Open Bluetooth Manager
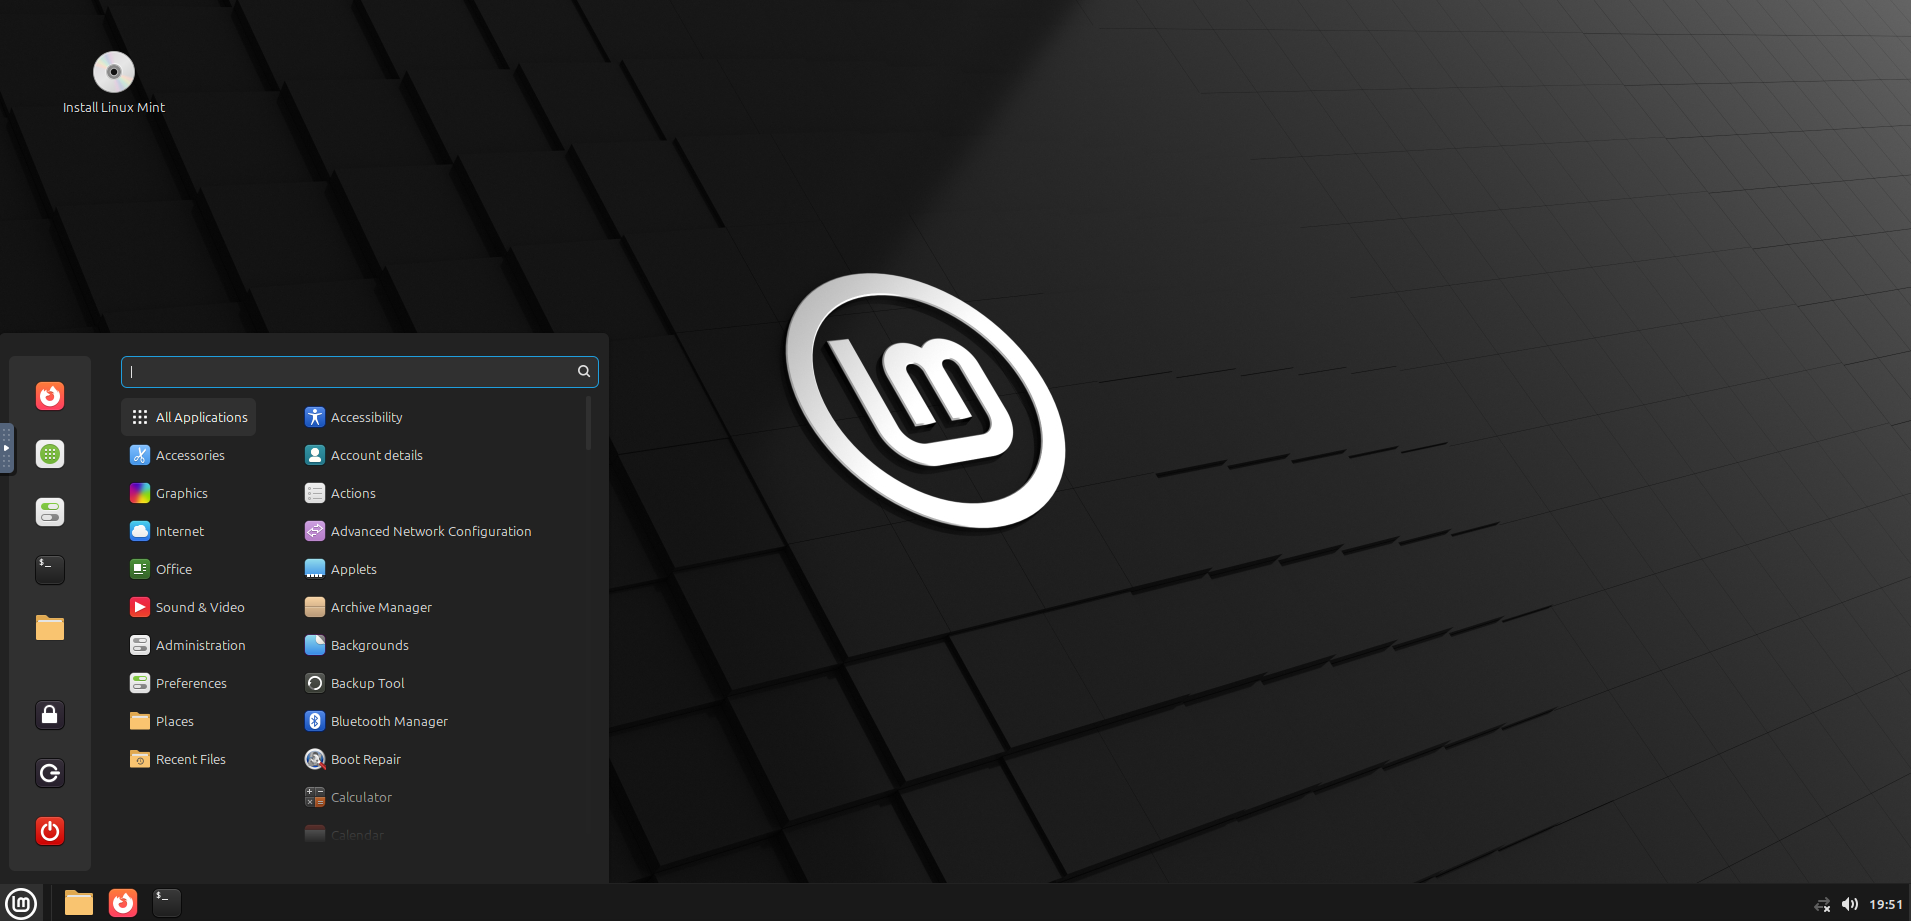The image size is (1911, 921). point(440,721)
